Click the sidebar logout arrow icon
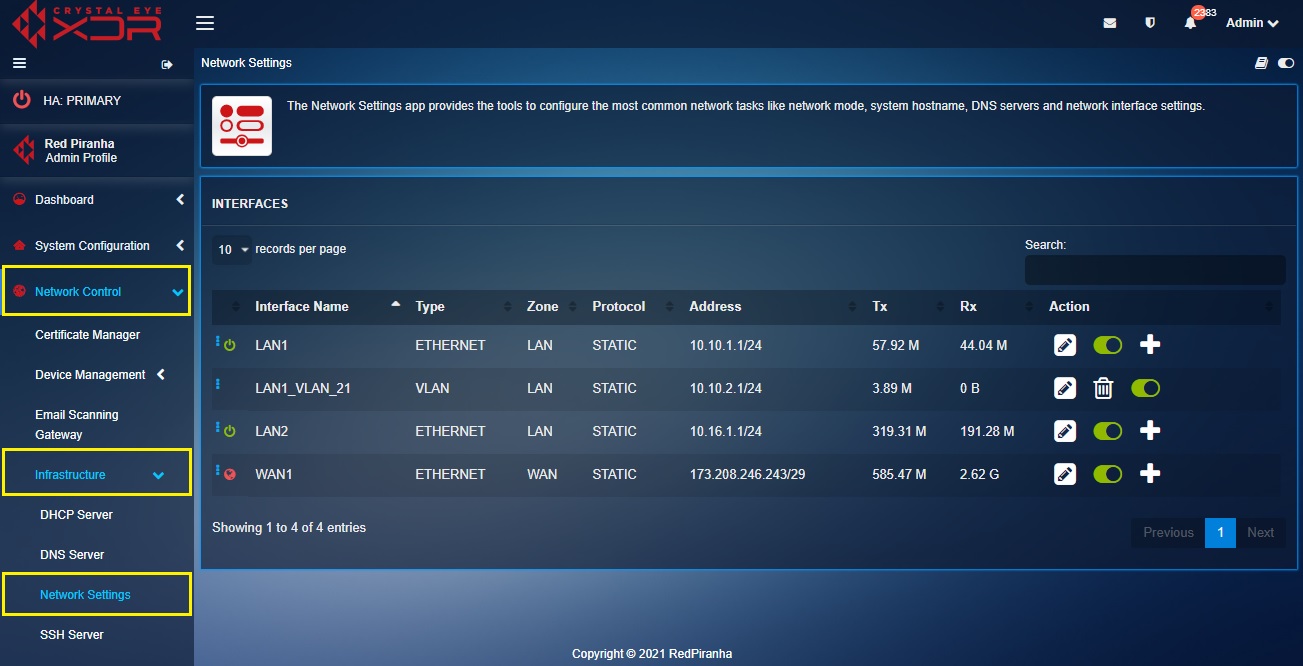 click(x=167, y=65)
